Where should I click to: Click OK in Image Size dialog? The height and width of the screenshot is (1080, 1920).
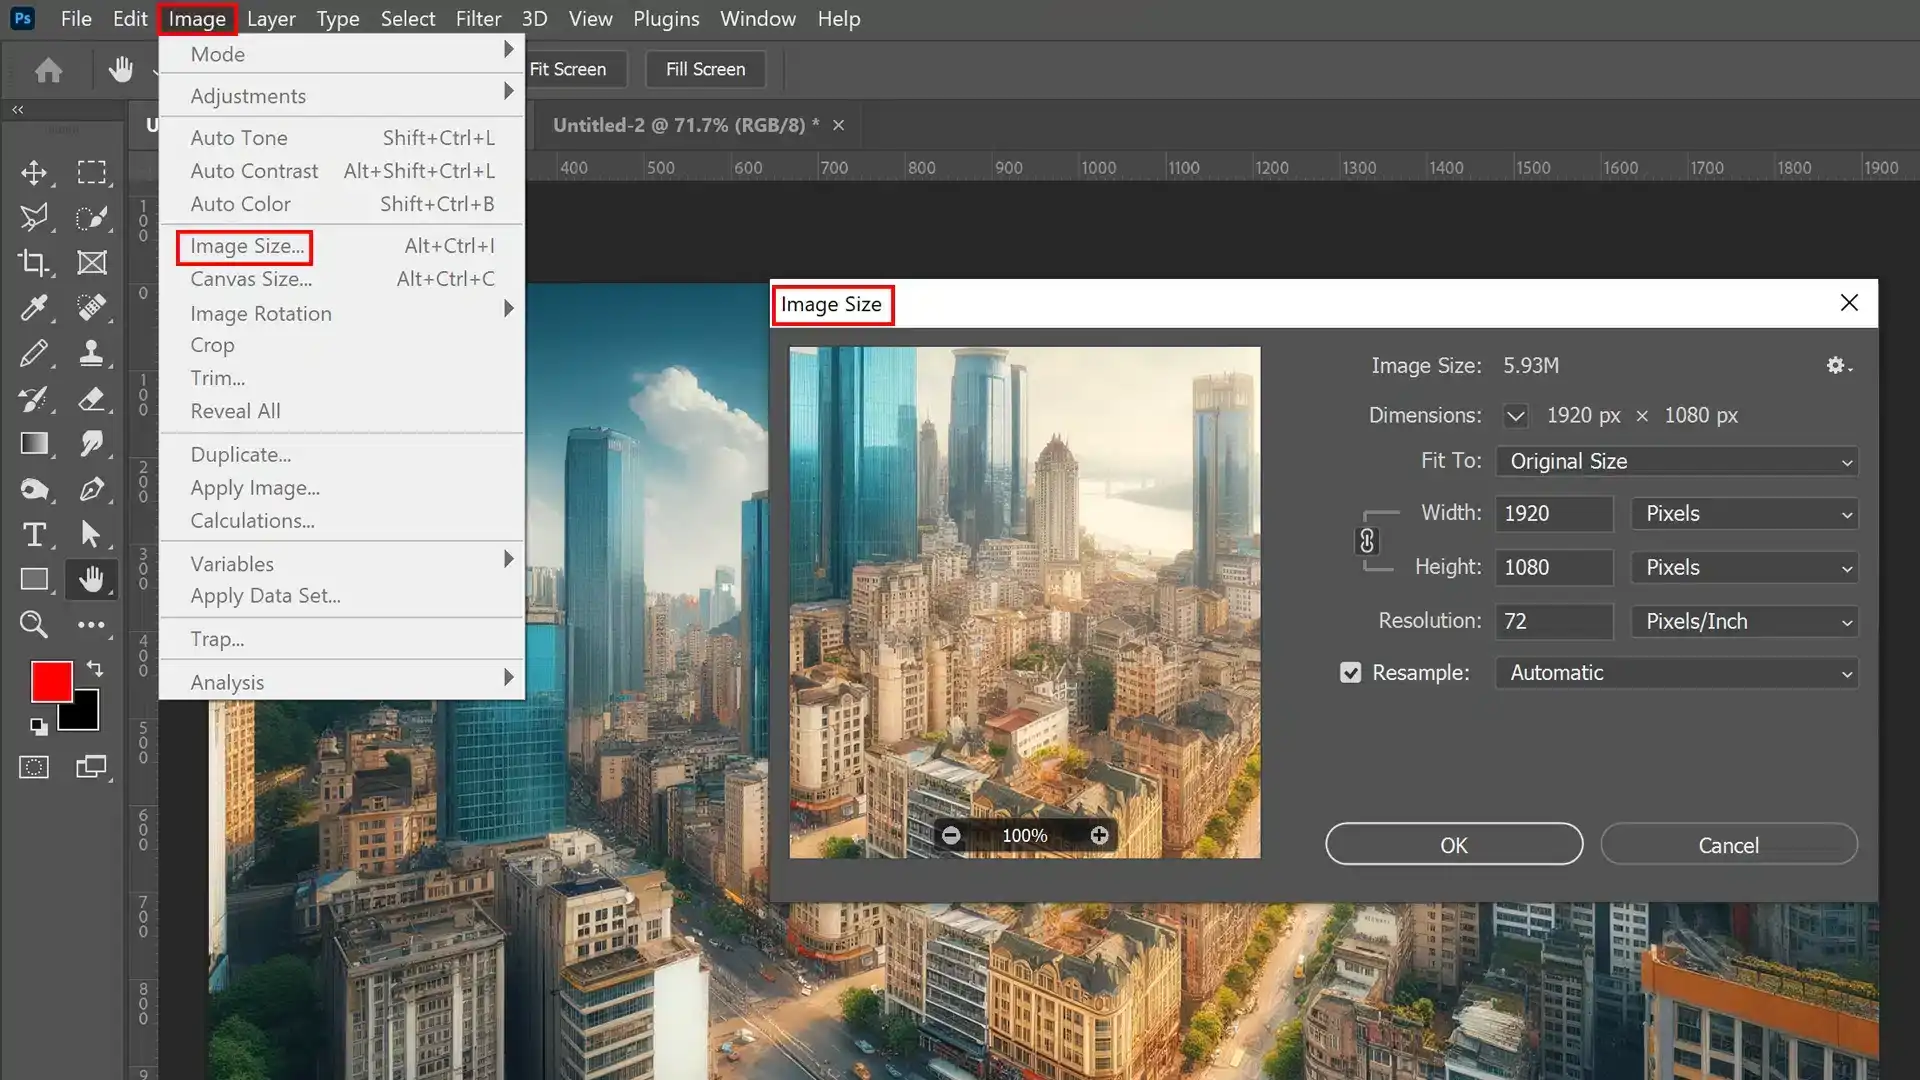[x=1454, y=845]
